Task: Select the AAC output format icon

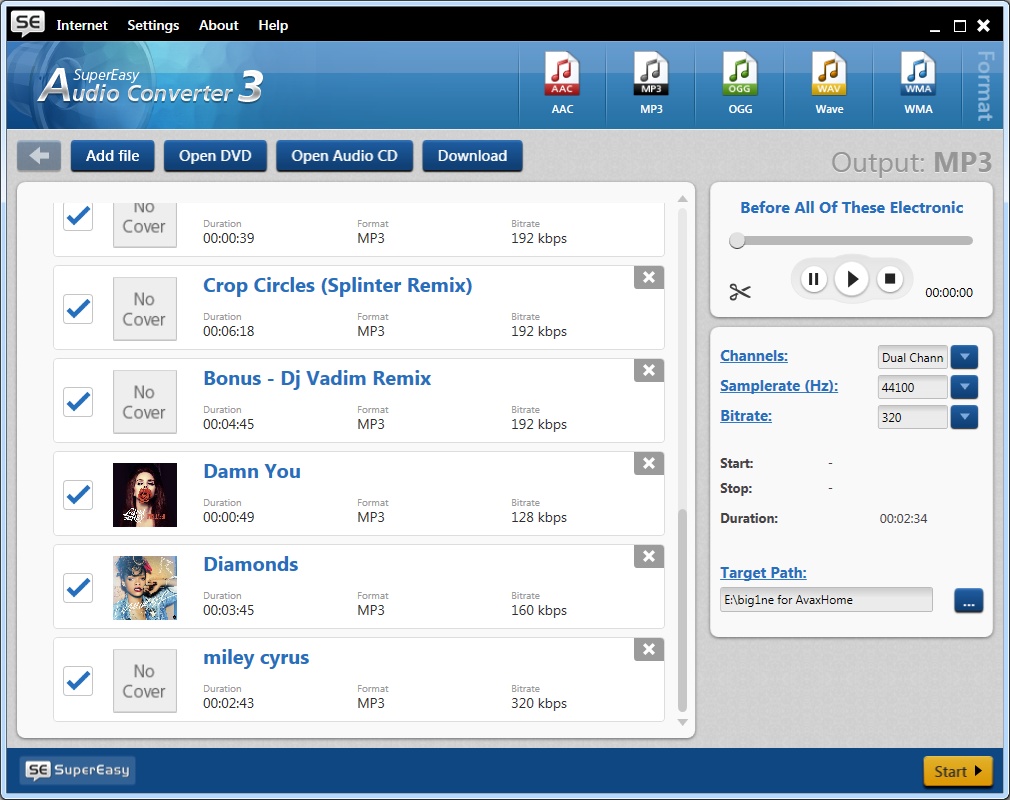Action: pyautogui.click(x=562, y=80)
